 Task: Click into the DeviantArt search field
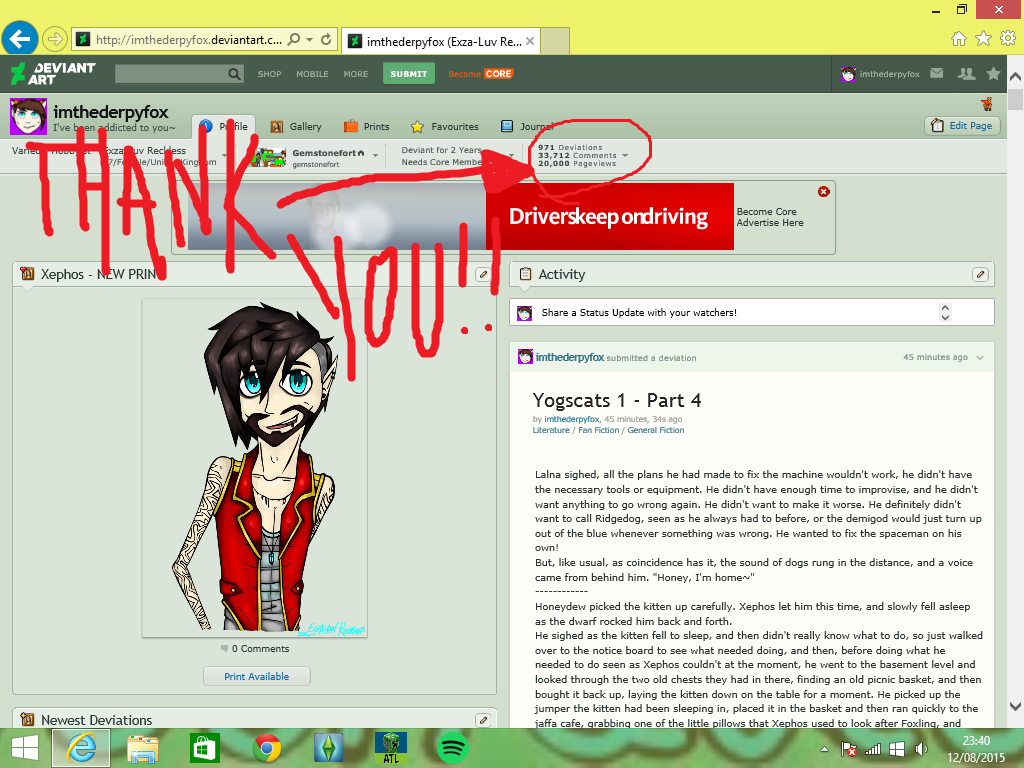pos(171,74)
